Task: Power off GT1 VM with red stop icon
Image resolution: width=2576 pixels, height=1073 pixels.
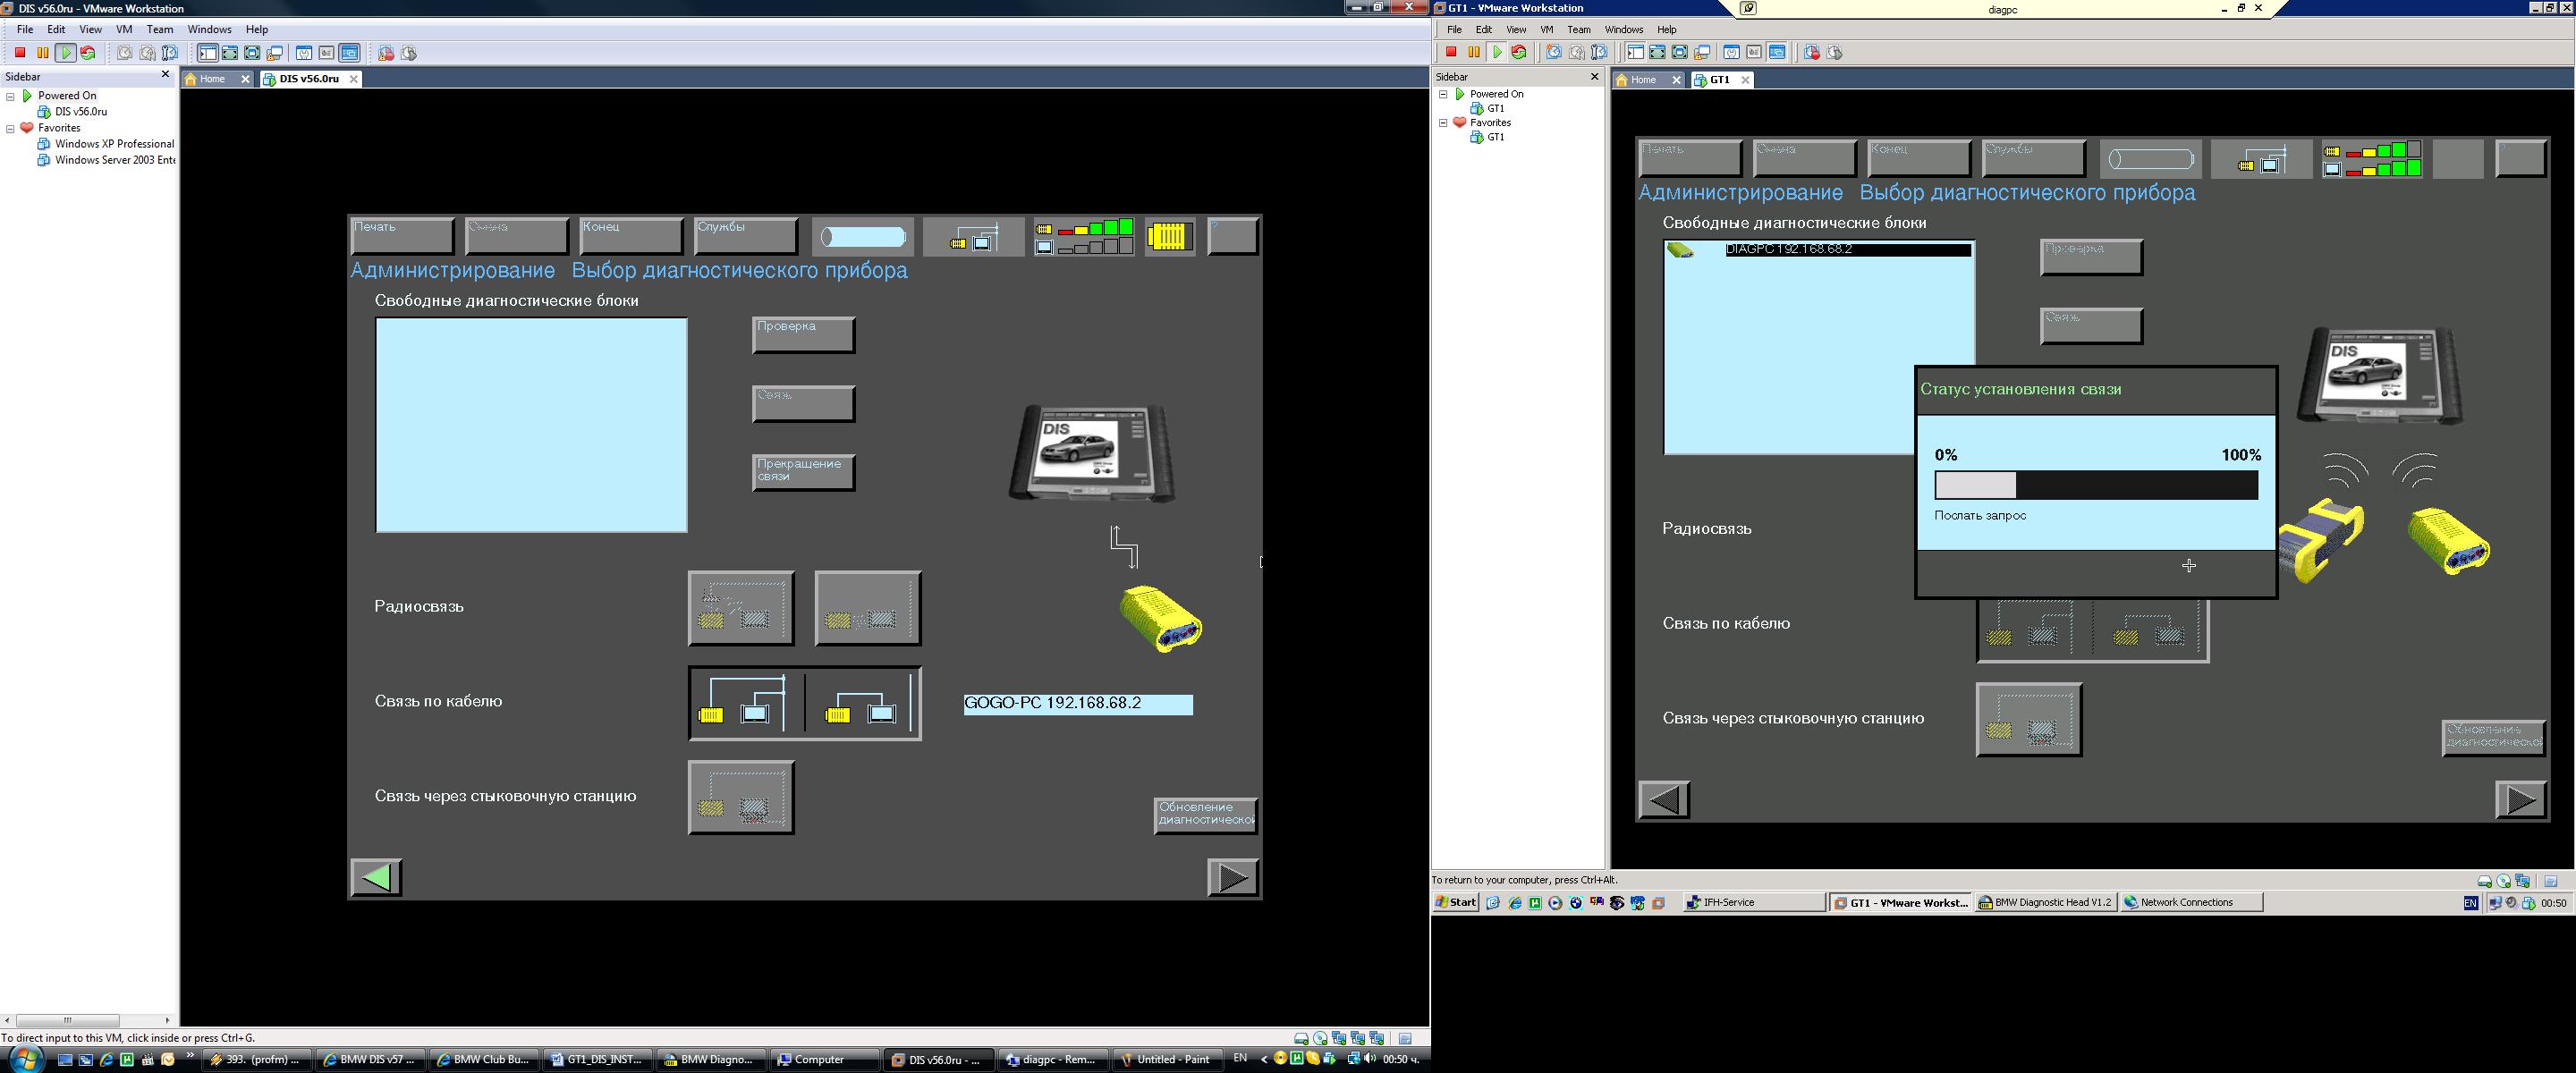Action: (x=1451, y=53)
